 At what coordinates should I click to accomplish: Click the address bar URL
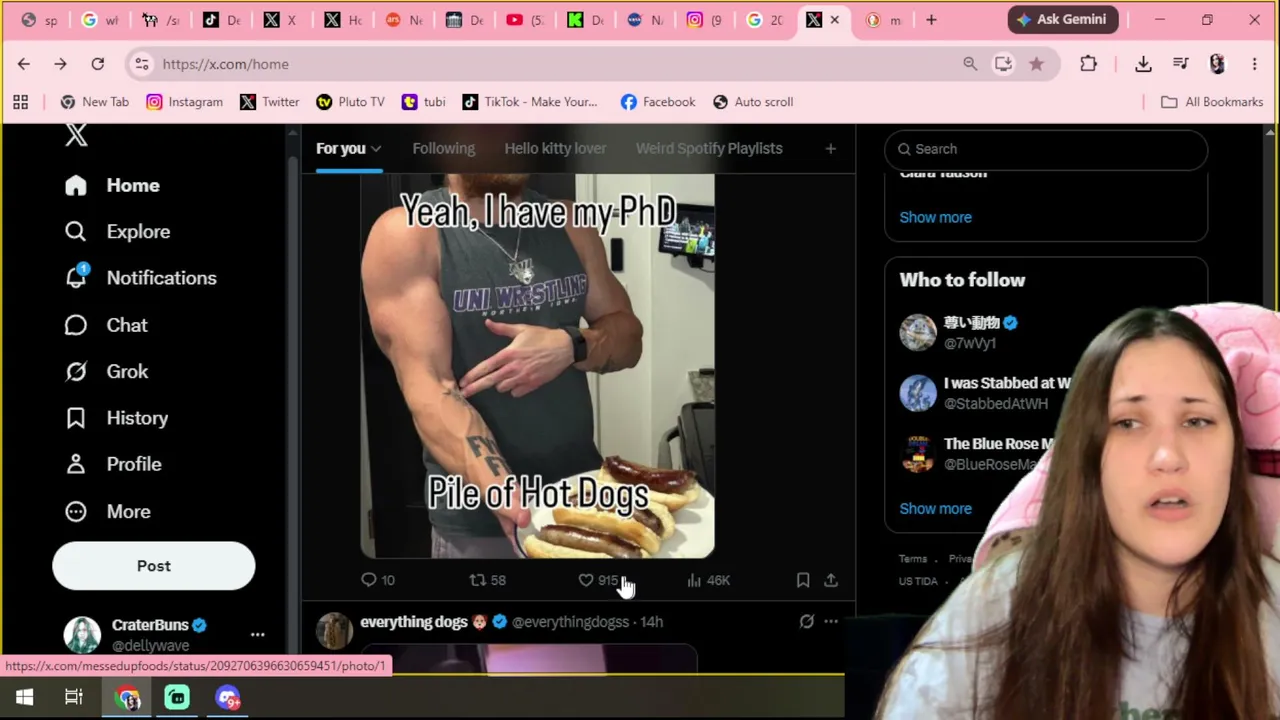225,64
